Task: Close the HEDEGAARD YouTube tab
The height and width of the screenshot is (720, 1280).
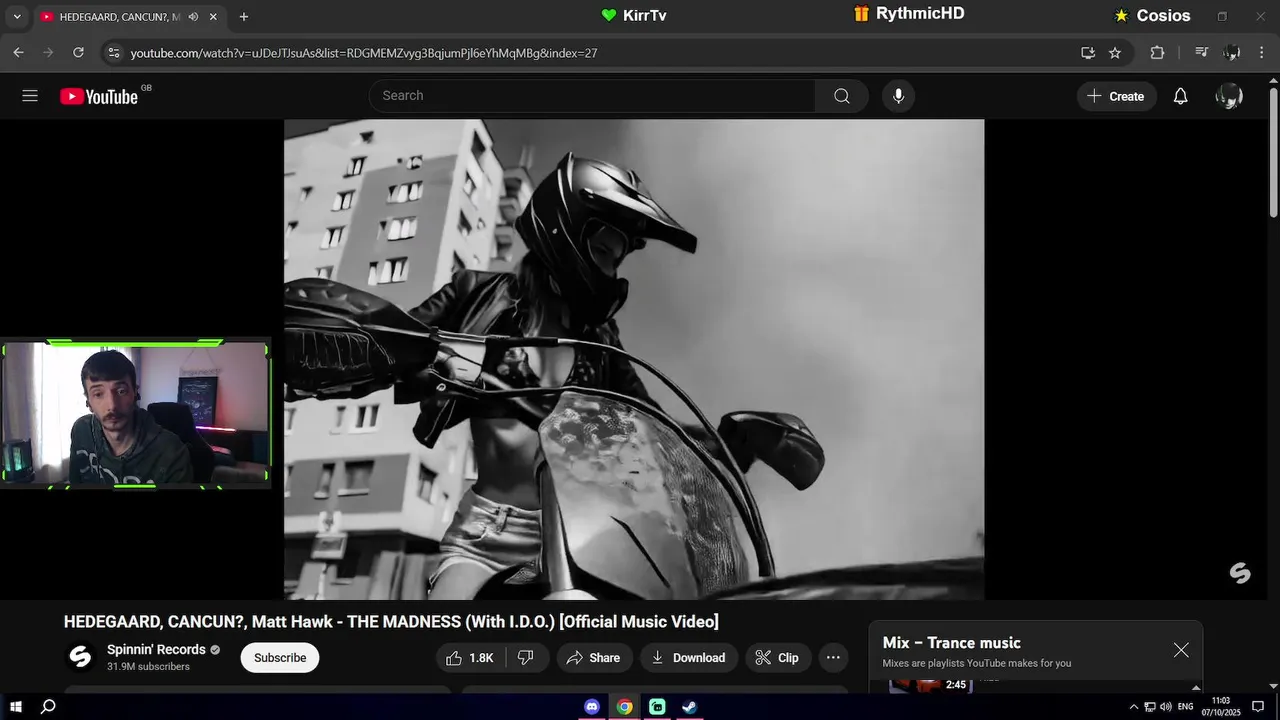Action: [213, 17]
